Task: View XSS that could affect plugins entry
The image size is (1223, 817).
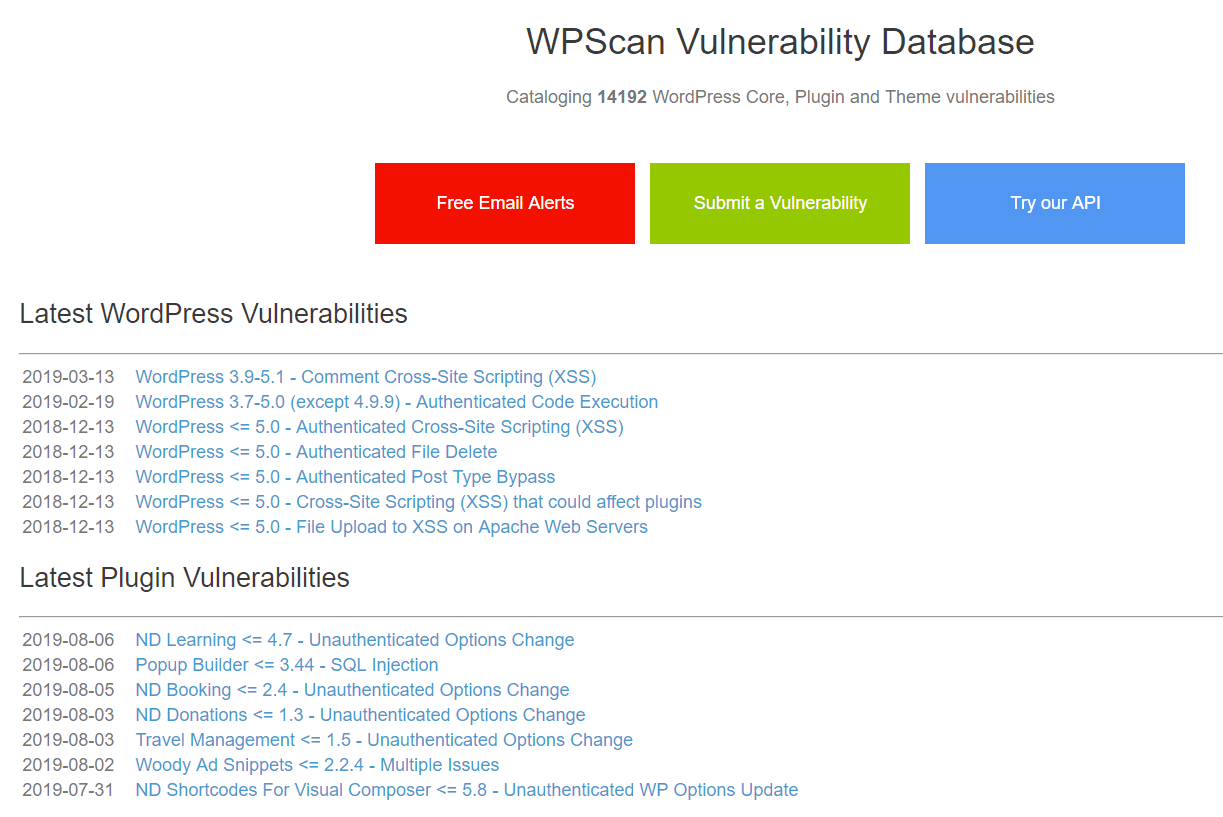Action: click(x=419, y=502)
